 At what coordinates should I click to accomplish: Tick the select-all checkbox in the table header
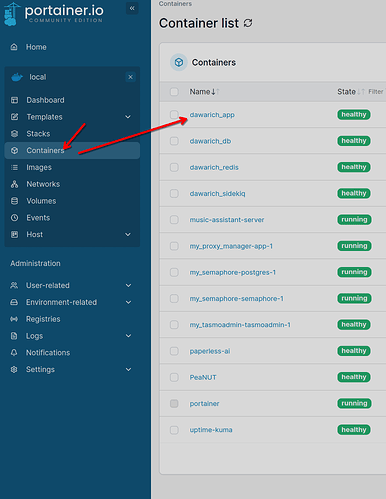pyautogui.click(x=174, y=92)
